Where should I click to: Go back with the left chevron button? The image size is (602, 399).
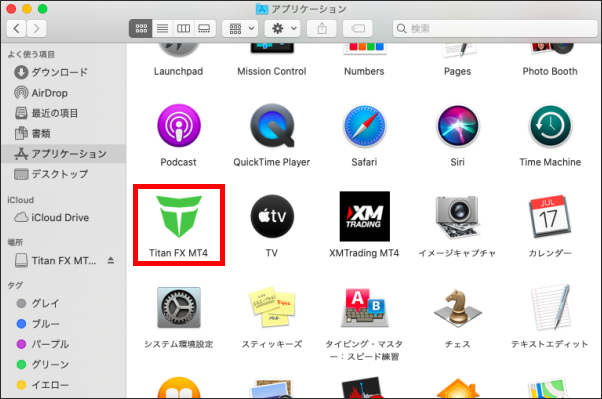point(17,28)
